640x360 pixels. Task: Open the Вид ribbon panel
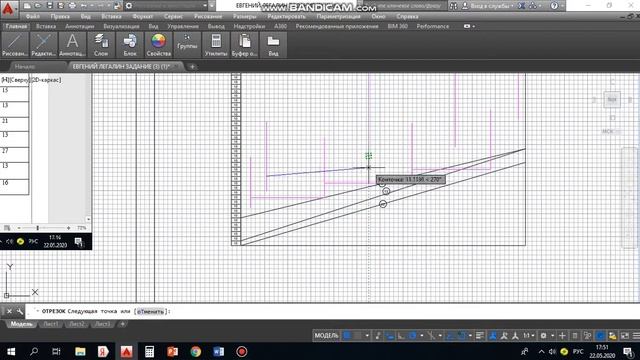pos(273,44)
